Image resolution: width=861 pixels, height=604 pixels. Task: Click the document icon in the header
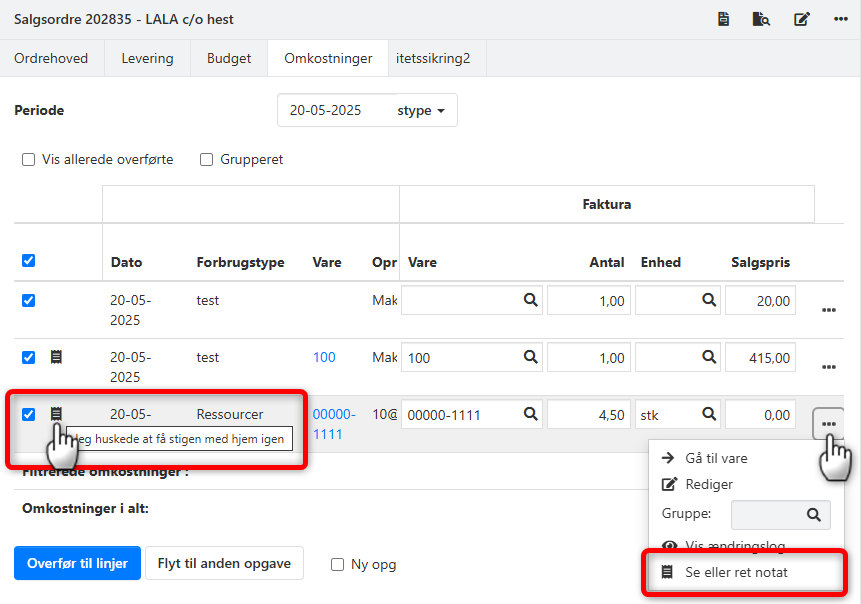click(723, 19)
